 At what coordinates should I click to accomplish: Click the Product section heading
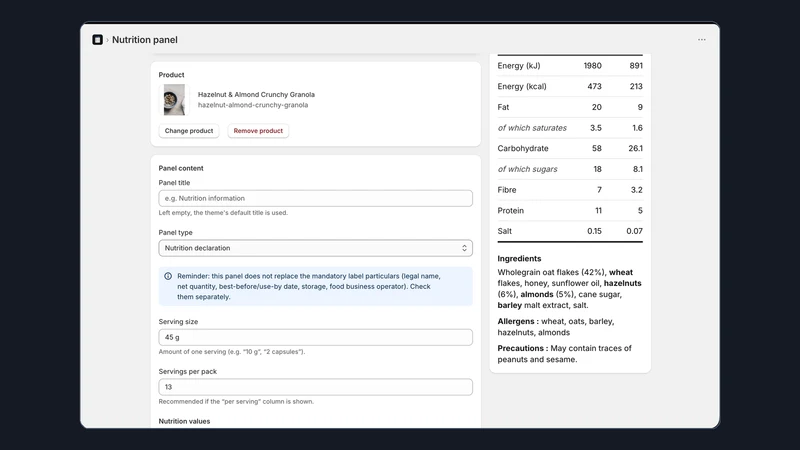tap(171, 75)
